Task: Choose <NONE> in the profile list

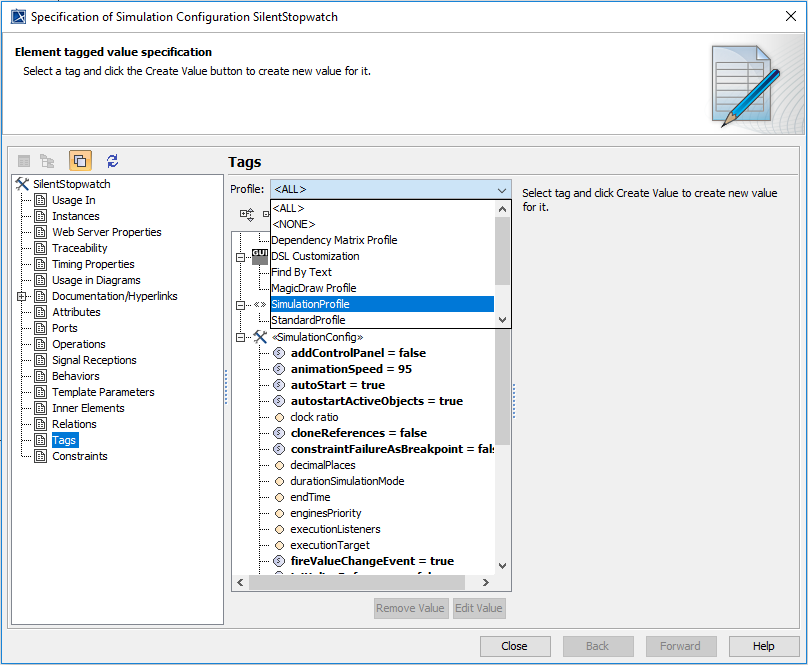Action: [x=382, y=224]
